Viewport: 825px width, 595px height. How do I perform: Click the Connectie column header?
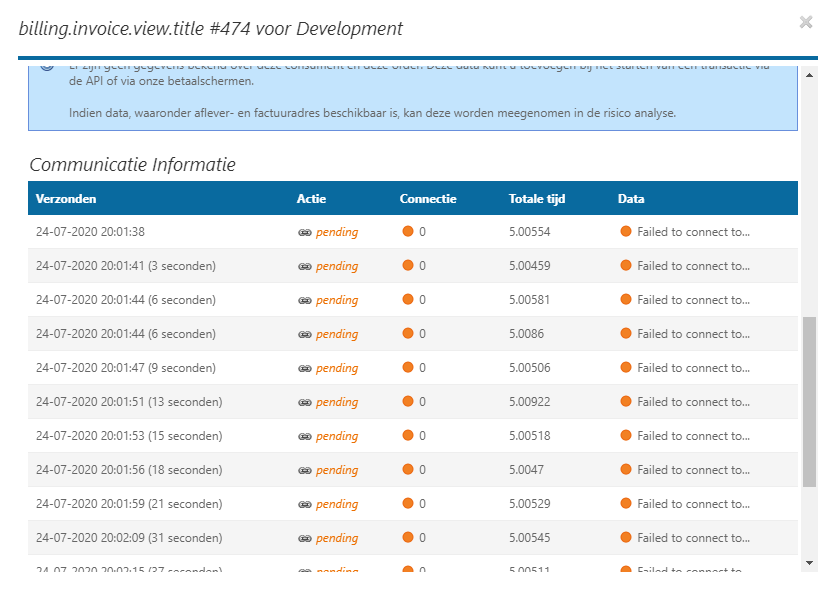click(428, 199)
